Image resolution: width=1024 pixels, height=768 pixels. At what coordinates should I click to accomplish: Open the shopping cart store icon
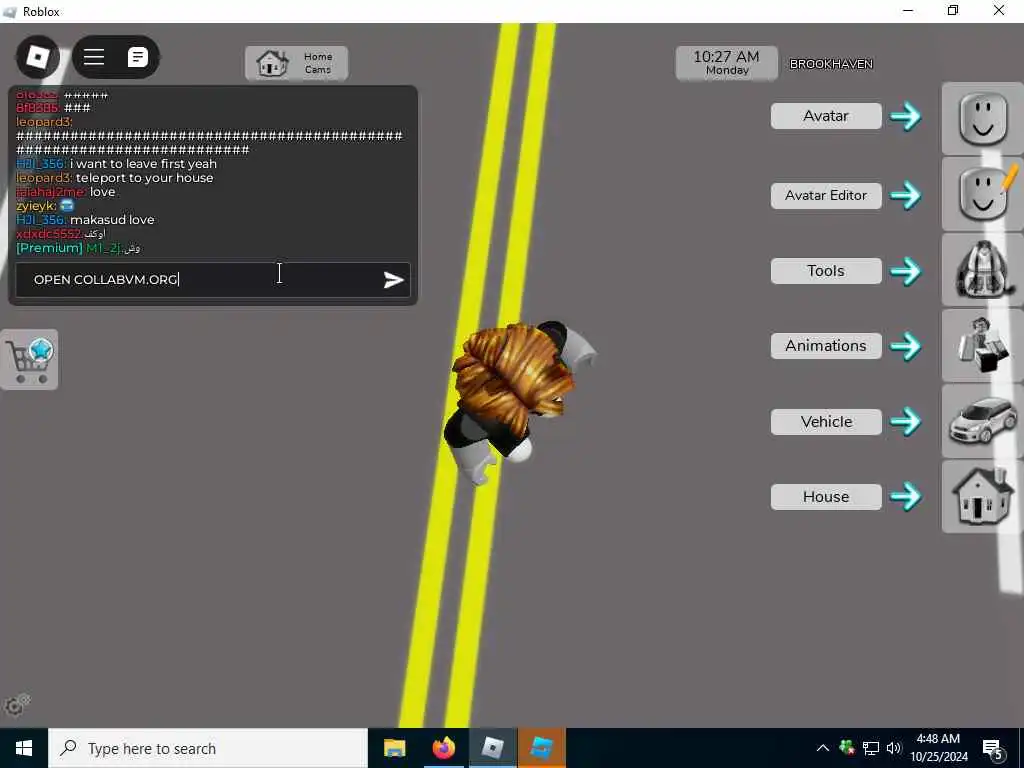(29, 360)
